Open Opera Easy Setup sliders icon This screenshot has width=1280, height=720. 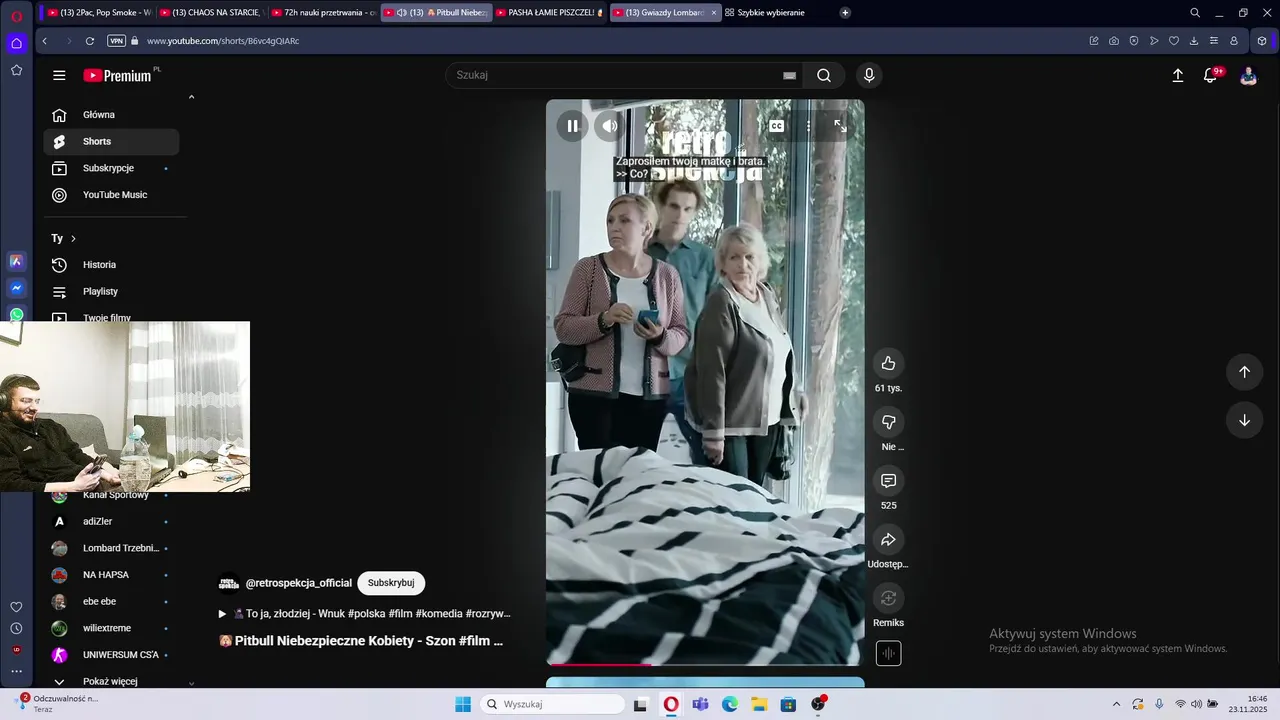[x=1214, y=41]
